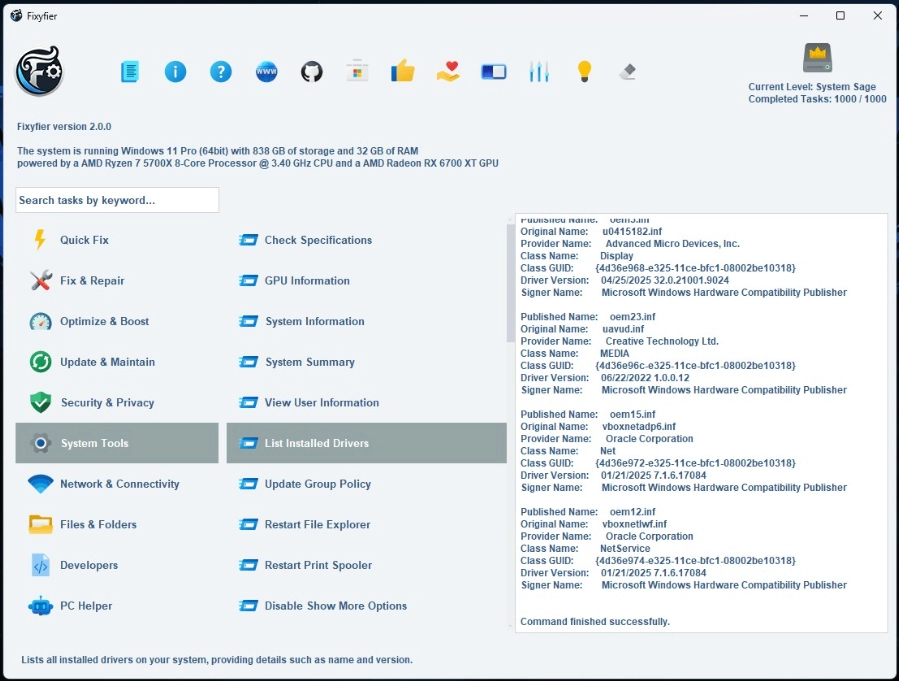Screen dimensions: 899x681
Task: Open the document notes toolbar icon
Action: pos(130,72)
